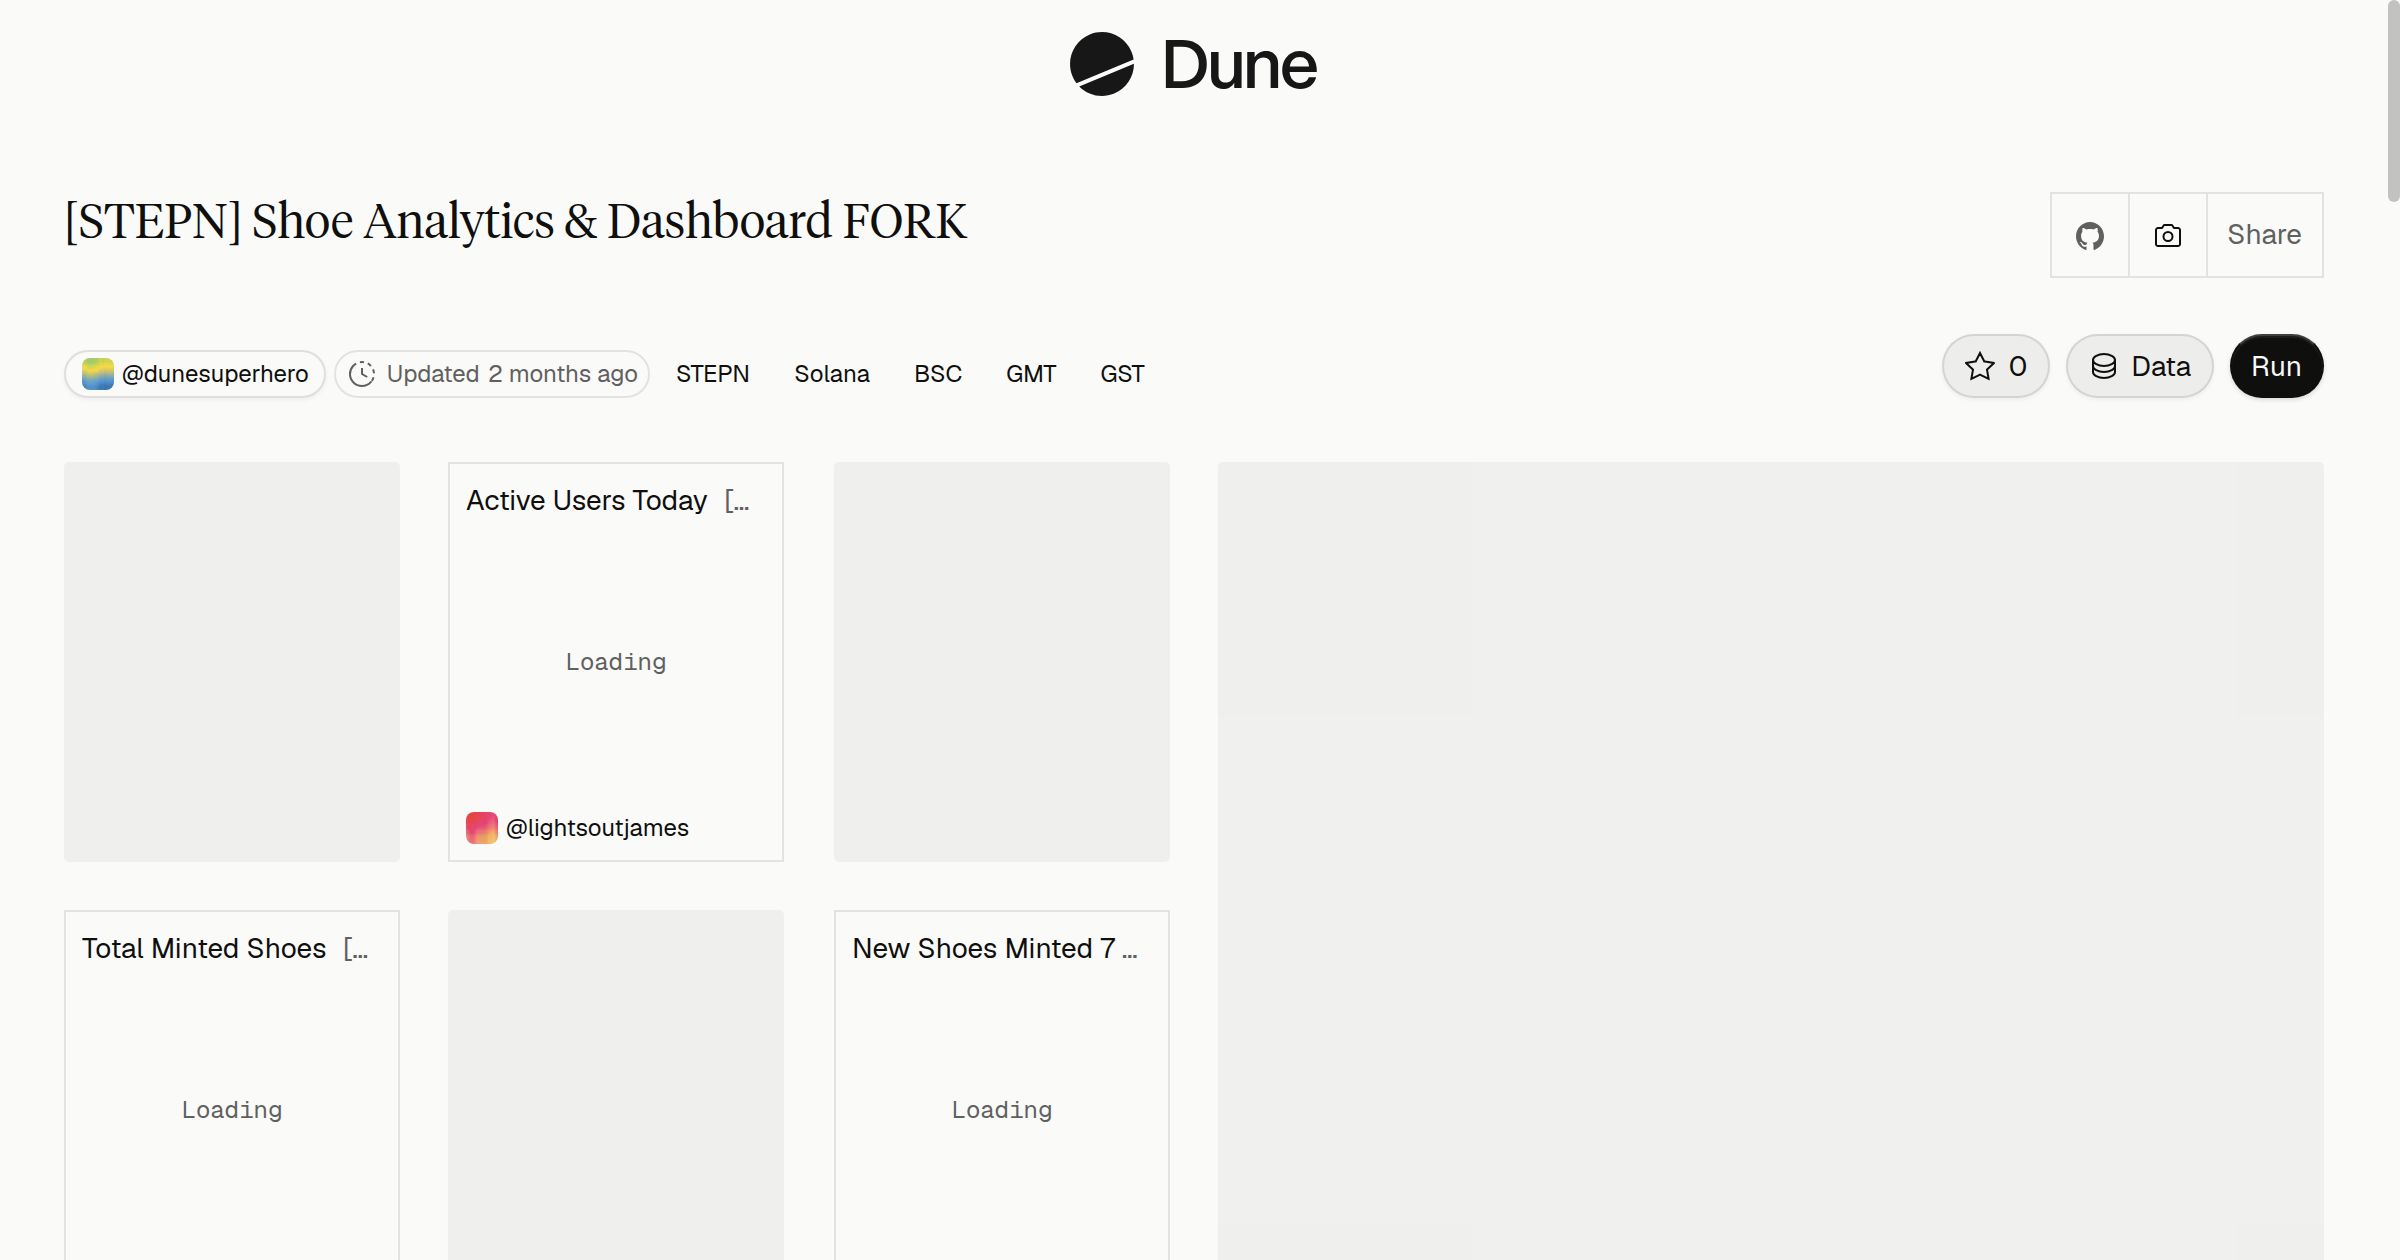Screen dimensions: 2400x1260
Task: Open Total Minted Shoes widget title
Action: tap(204, 948)
